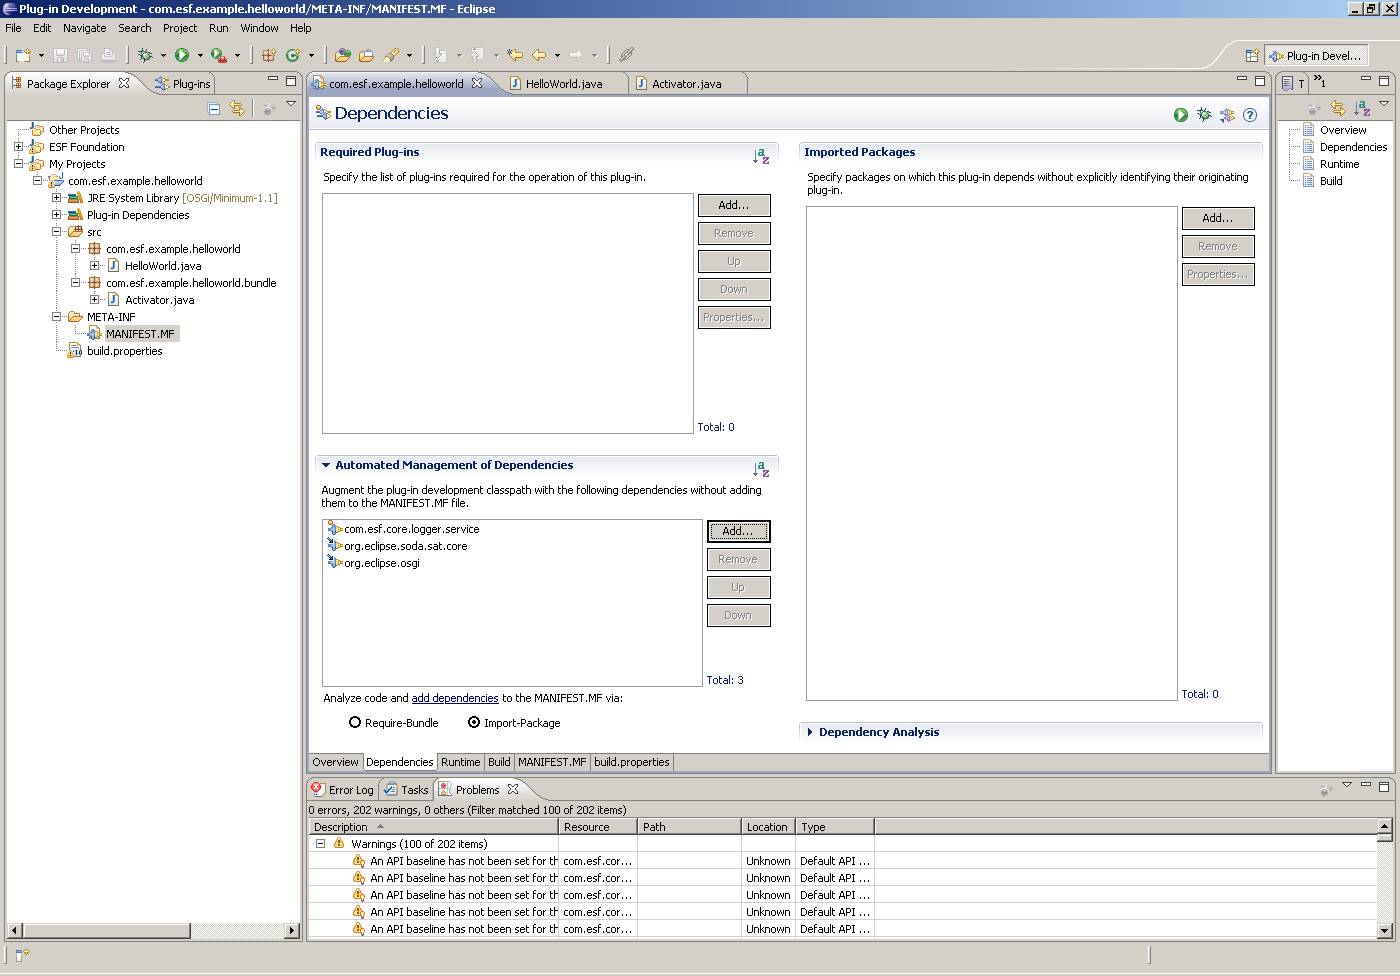Image resolution: width=1400 pixels, height=976 pixels.
Task: Click the alphabetical sort icon in Outline view
Action: click(1361, 108)
